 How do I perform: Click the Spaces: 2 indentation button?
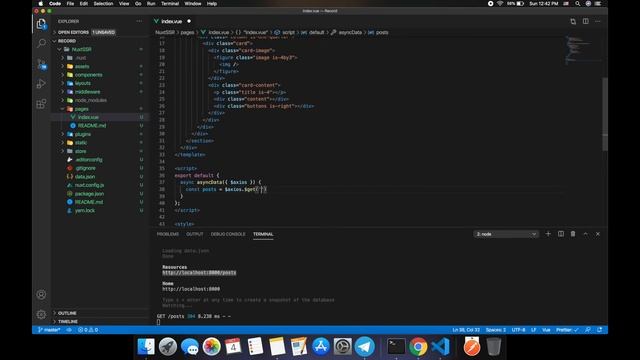[x=496, y=330]
